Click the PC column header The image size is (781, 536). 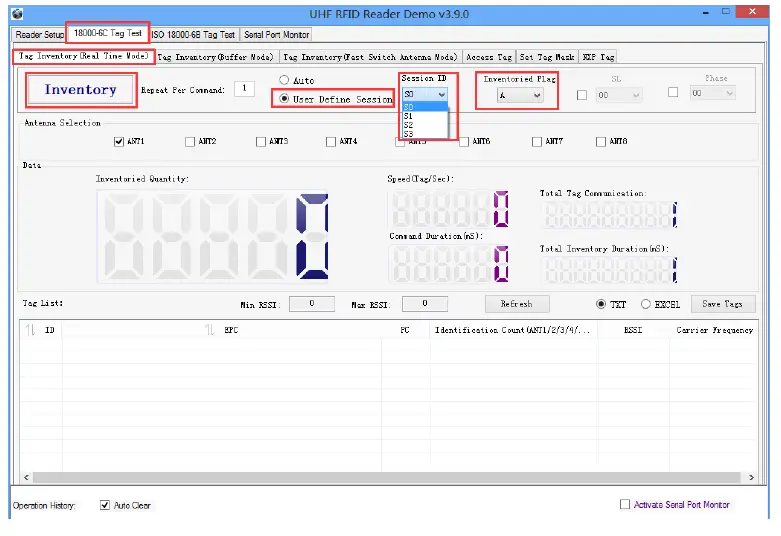[405, 330]
